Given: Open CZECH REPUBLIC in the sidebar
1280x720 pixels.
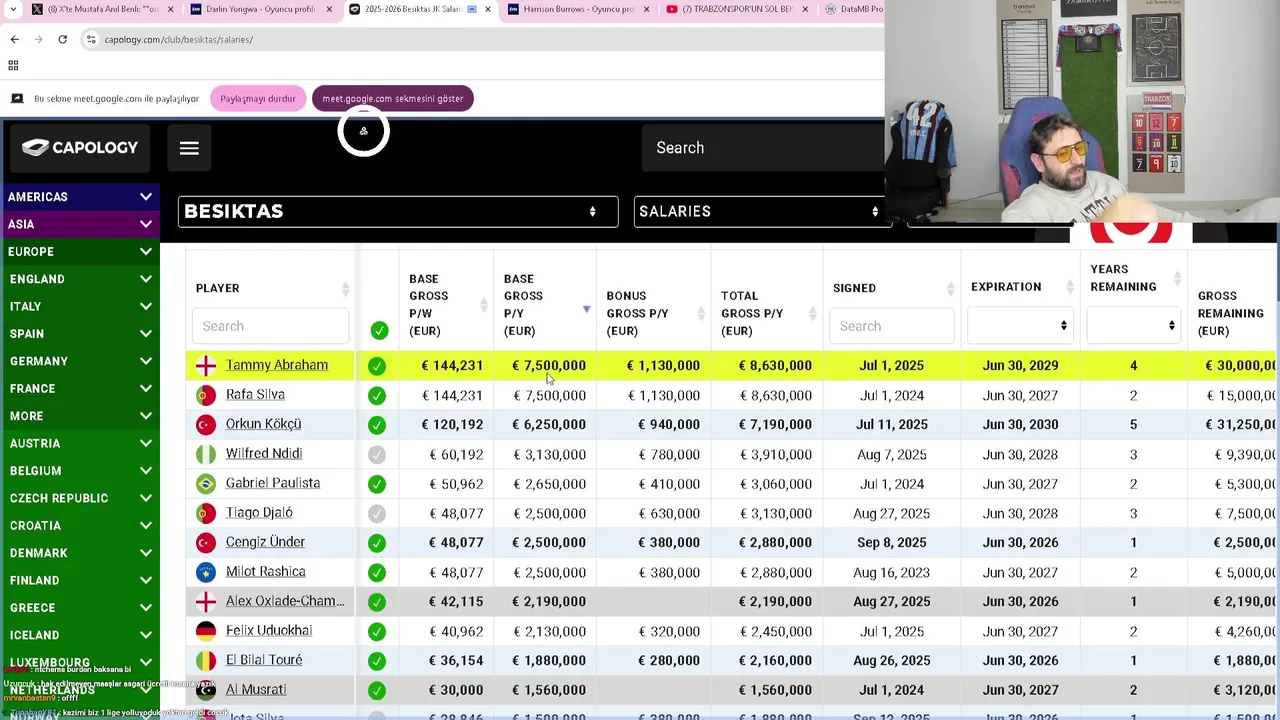Looking at the screenshot, I should [80, 498].
